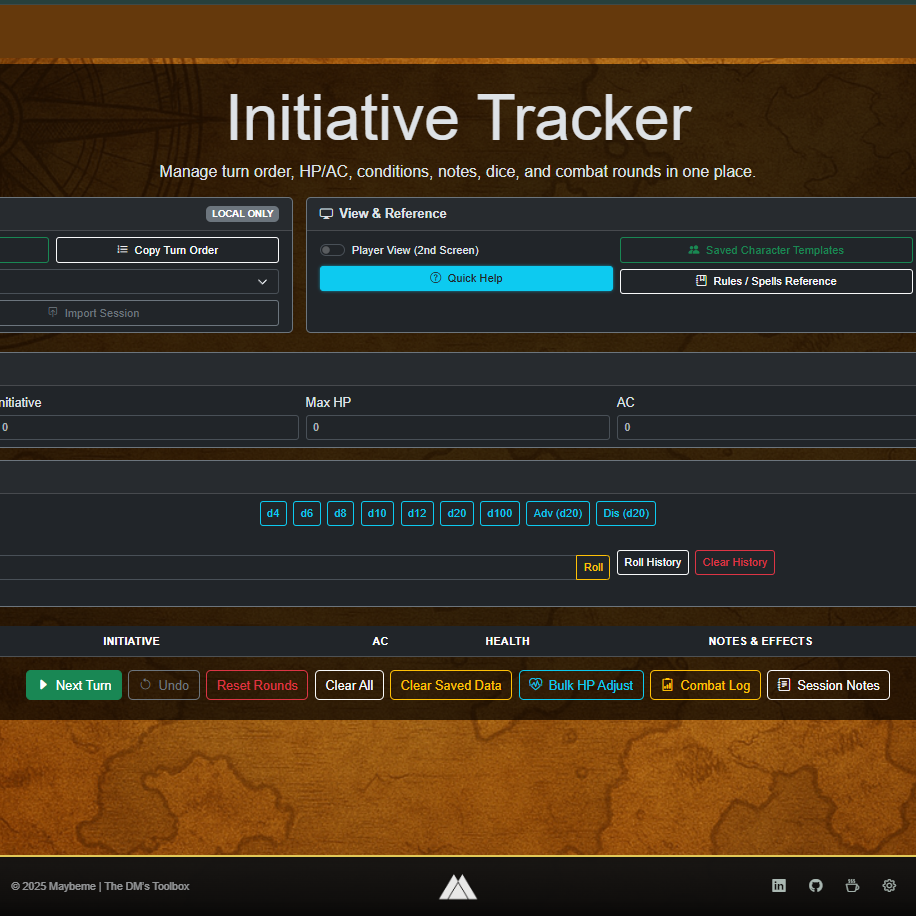This screenshot has height=916, width=916.
Task: Open Session Notes
Action: (828, 685)
